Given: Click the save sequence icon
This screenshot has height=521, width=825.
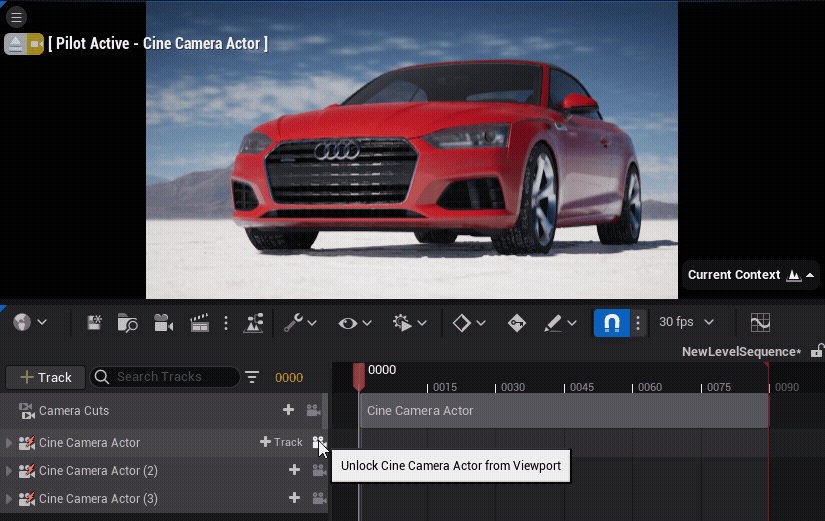Looking at the screenshot, I should [94, 323].
